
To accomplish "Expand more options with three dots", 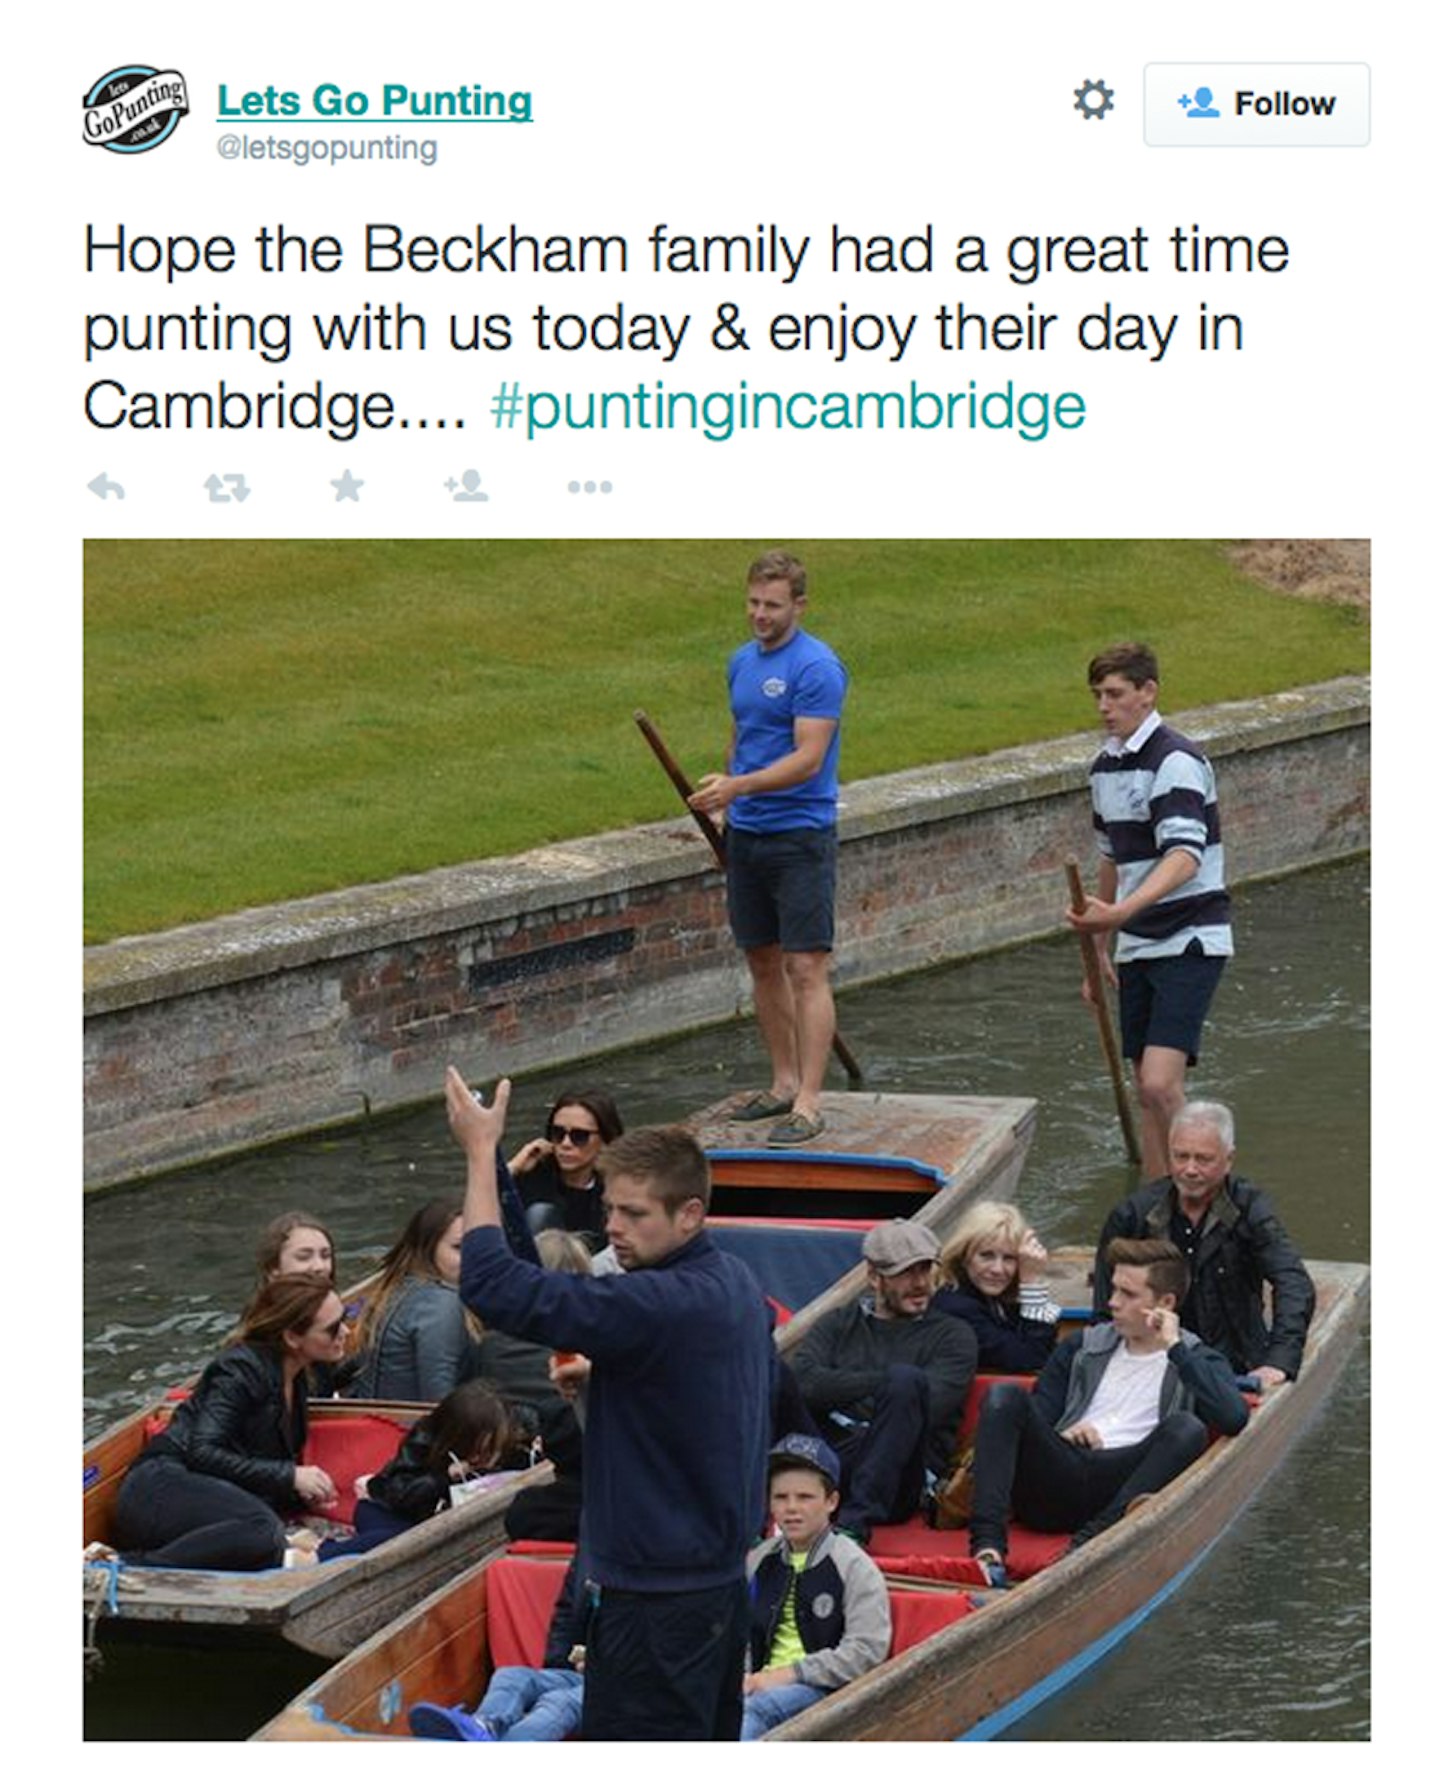I will [x=589, y=488].
